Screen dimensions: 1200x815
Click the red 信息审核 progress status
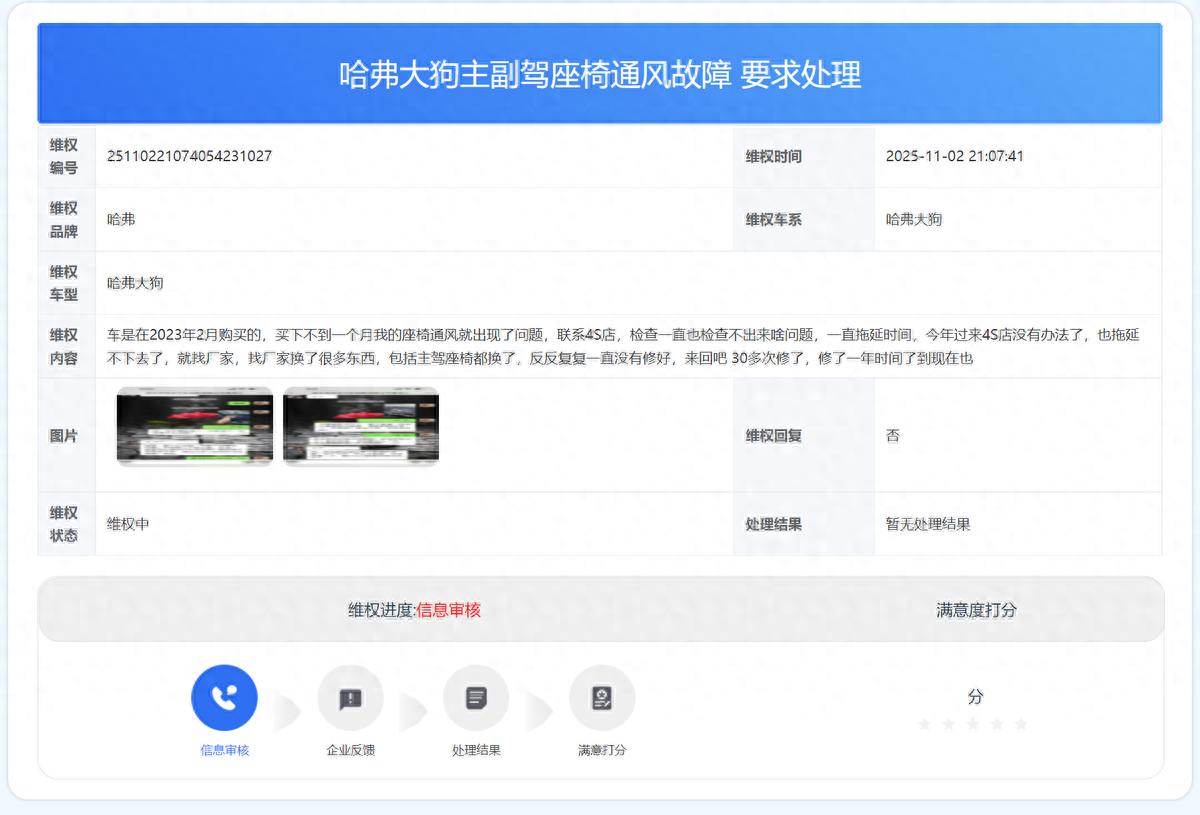tap(448, 610)
